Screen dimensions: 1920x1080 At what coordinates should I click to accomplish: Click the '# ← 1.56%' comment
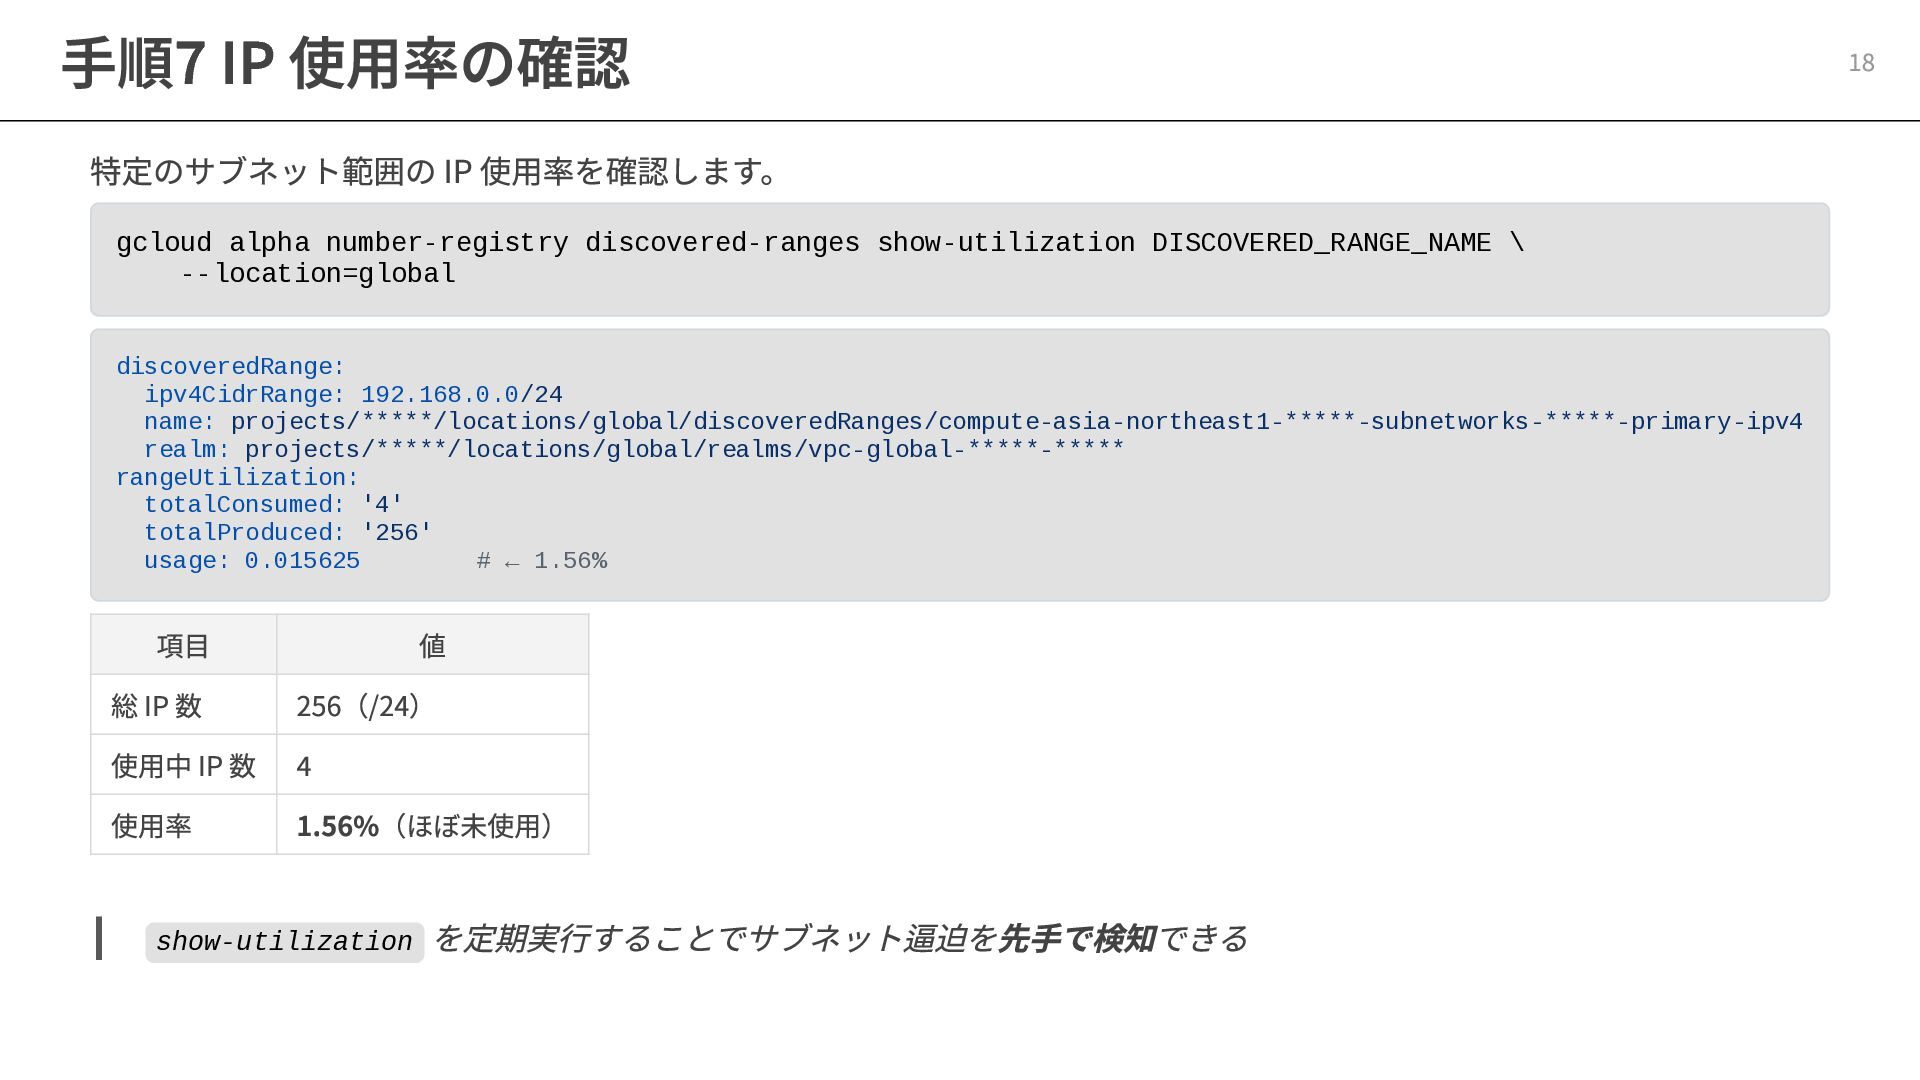tap(542, 561)
